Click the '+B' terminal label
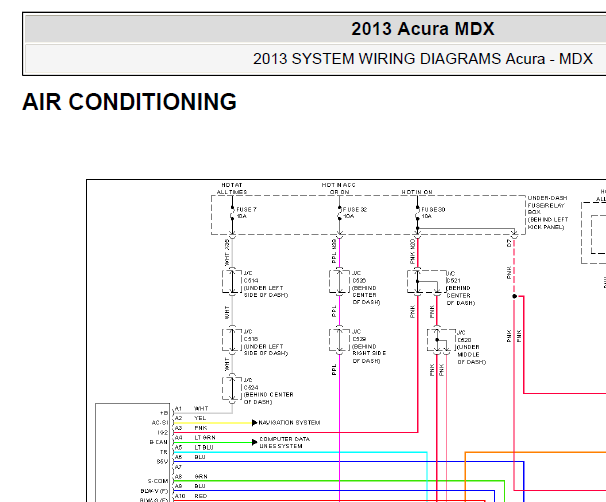Viewport: 606px width, 502px height. coord(164,414)
